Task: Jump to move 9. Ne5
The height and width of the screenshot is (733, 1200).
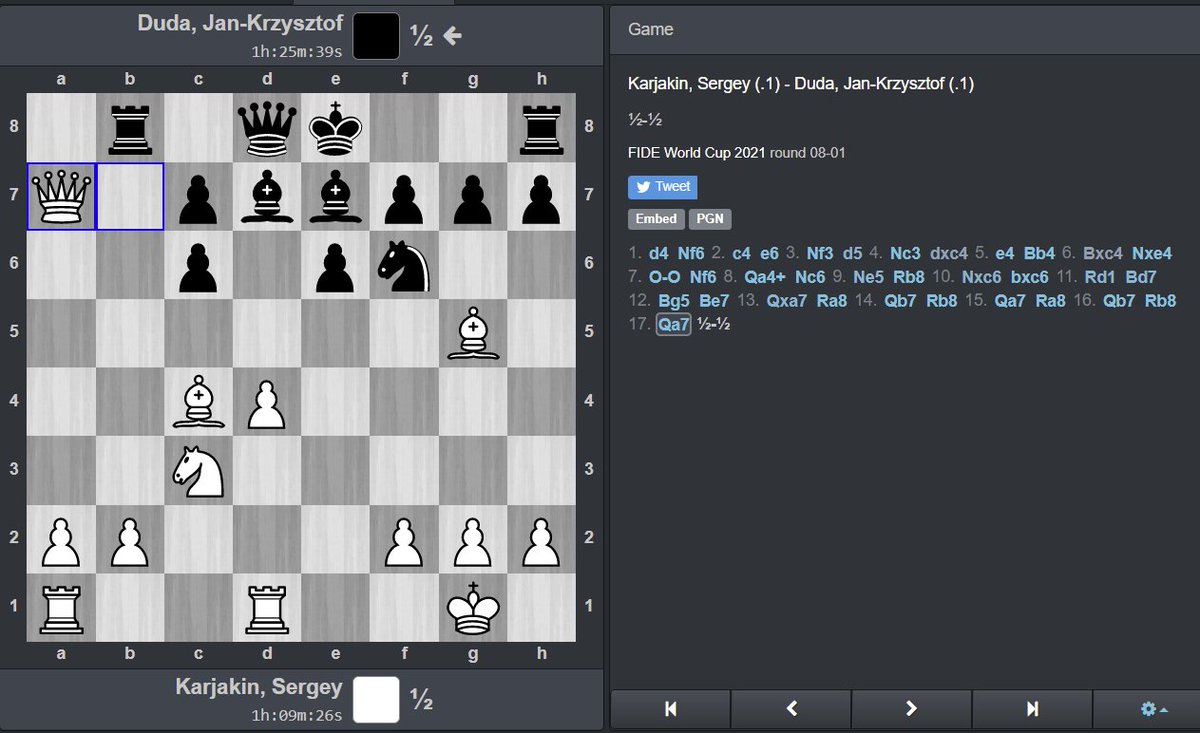Action: point(868,277)
